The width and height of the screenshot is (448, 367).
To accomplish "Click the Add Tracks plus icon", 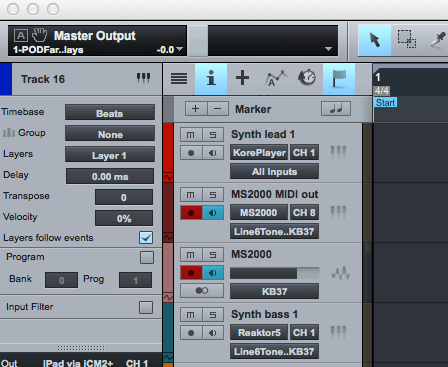I will (242, 79).
